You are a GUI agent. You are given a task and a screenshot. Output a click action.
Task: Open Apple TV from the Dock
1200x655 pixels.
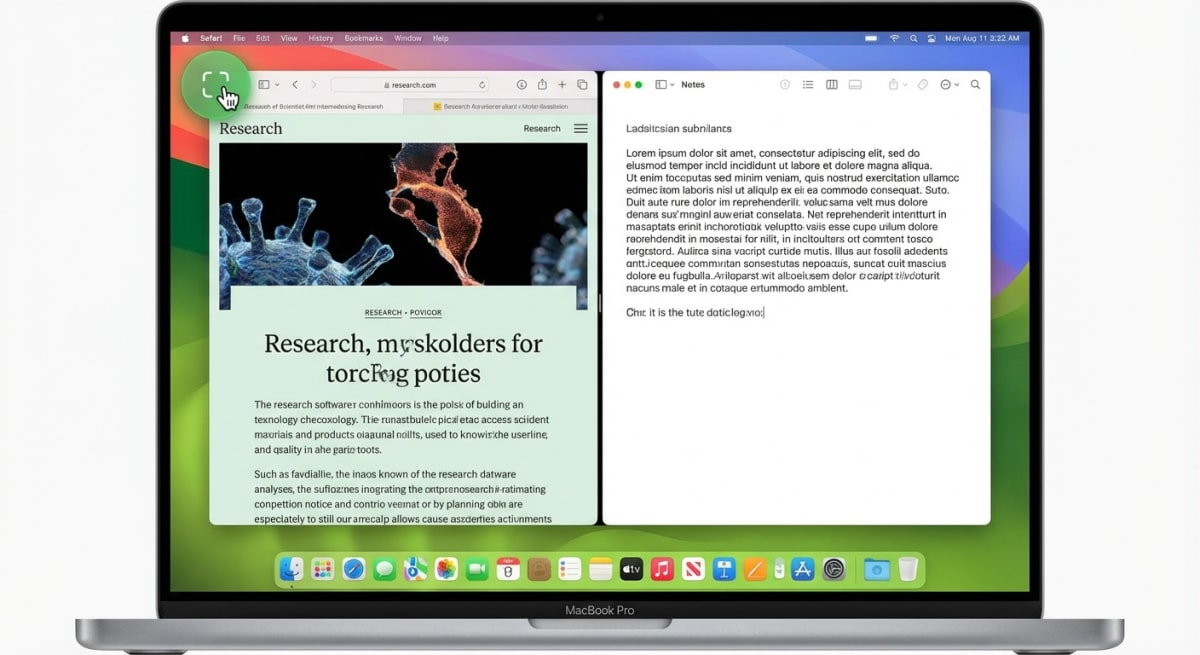pos(631,569)
